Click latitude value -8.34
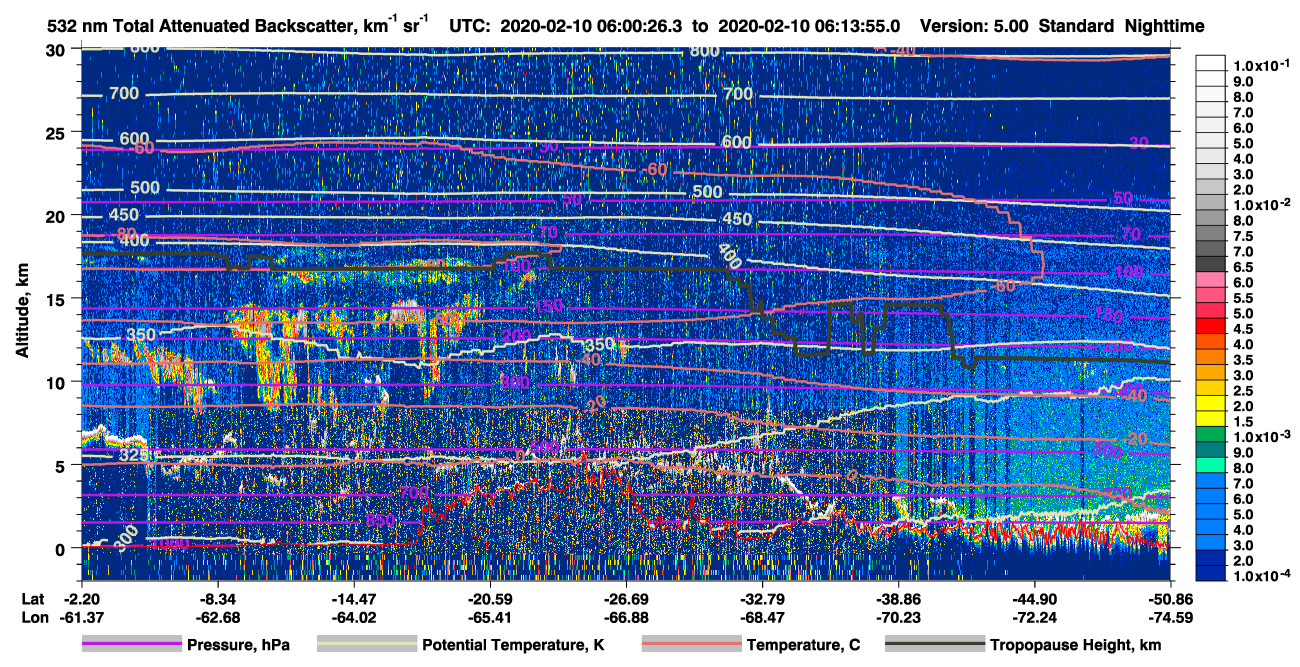Viewport: 1300px width, 667px height. point(217,599)
